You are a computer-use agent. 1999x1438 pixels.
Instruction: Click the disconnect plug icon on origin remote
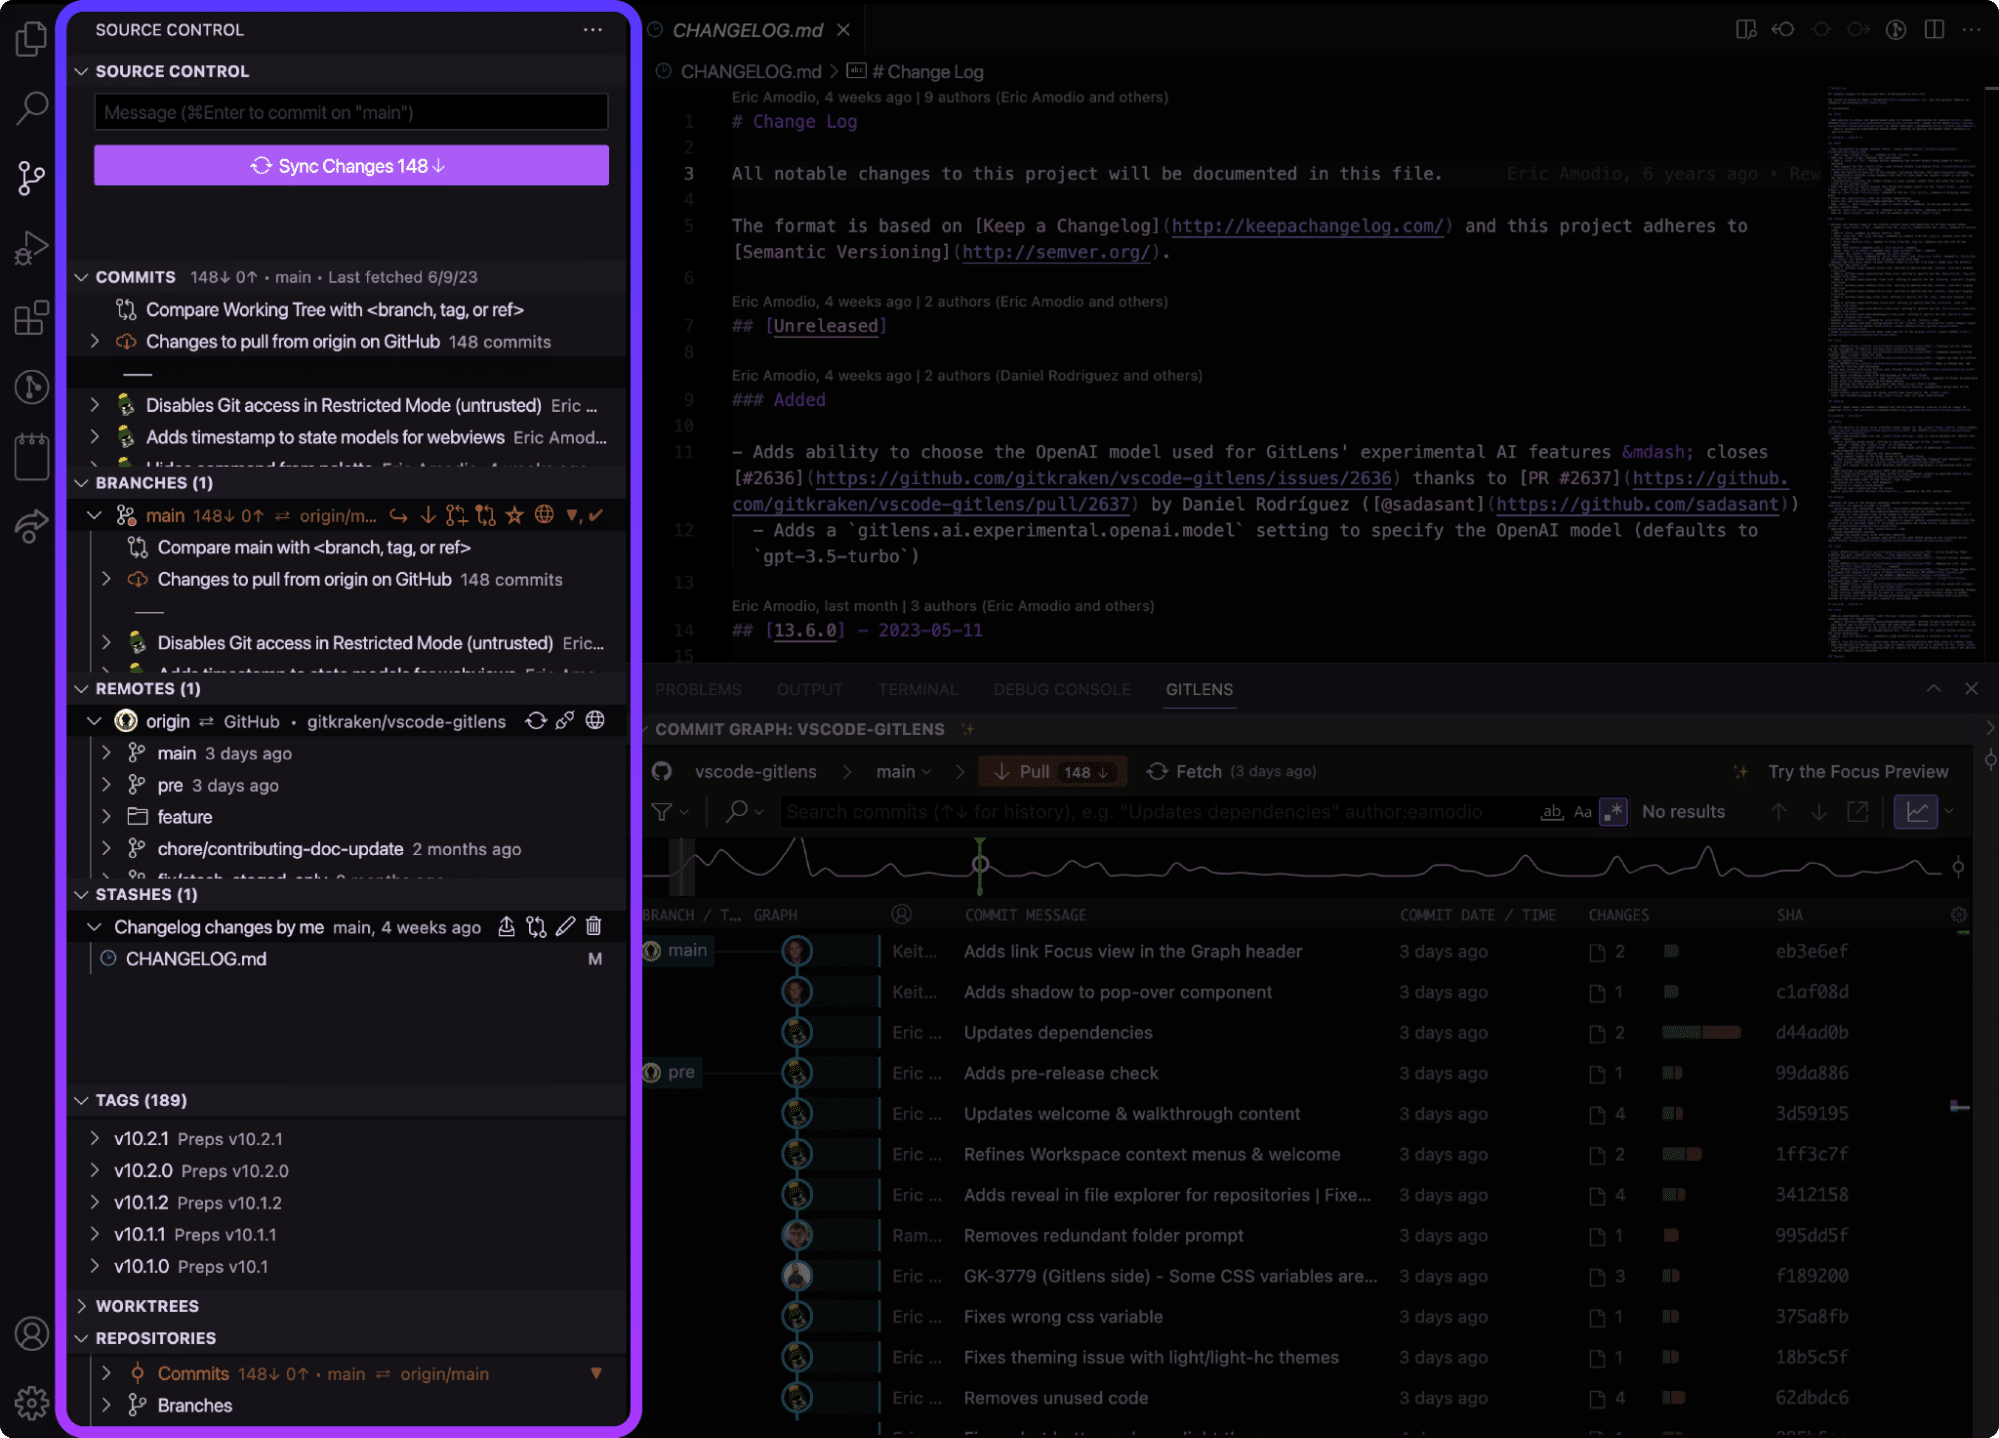(x=565, y=721)
